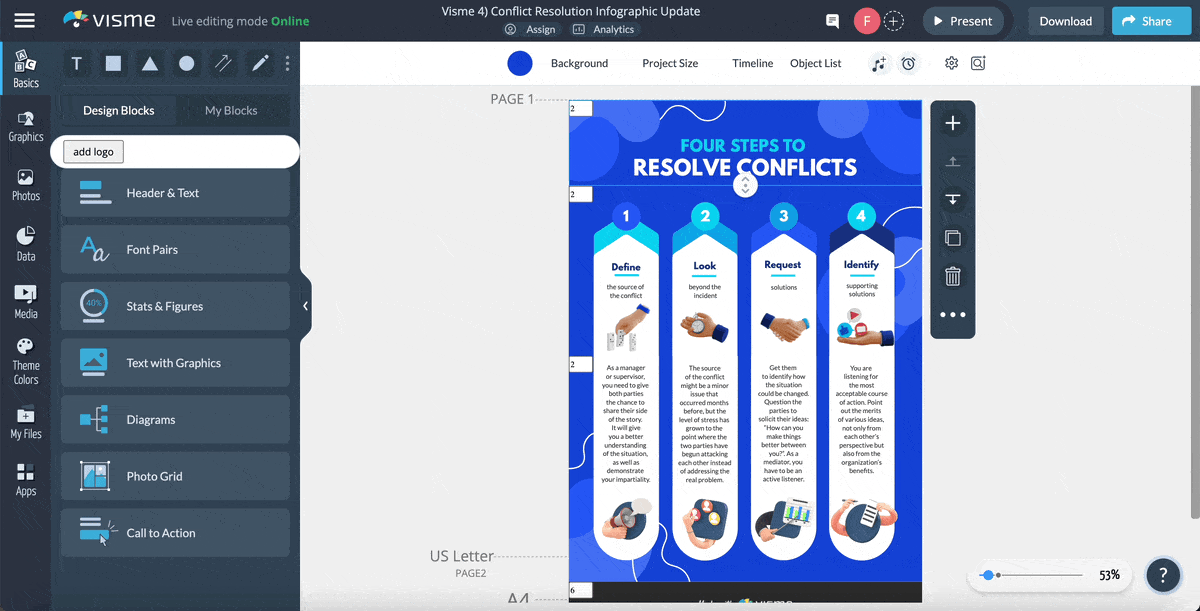The image size is (1200, 611).
Task: Expand the block options with three dots
Action: pyautogui.click(x=952, y=314)
